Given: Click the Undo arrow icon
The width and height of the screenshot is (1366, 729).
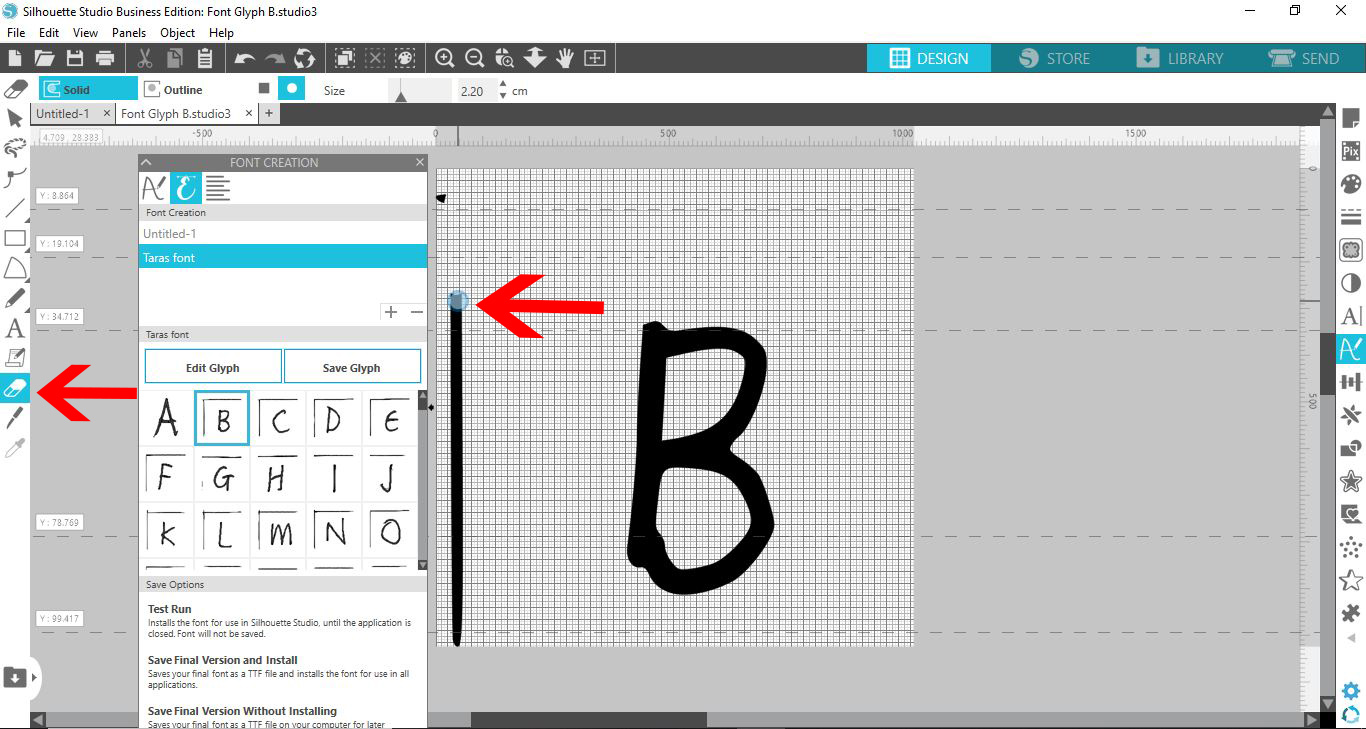Looking at the screenshot, I should tap(245, 58).
